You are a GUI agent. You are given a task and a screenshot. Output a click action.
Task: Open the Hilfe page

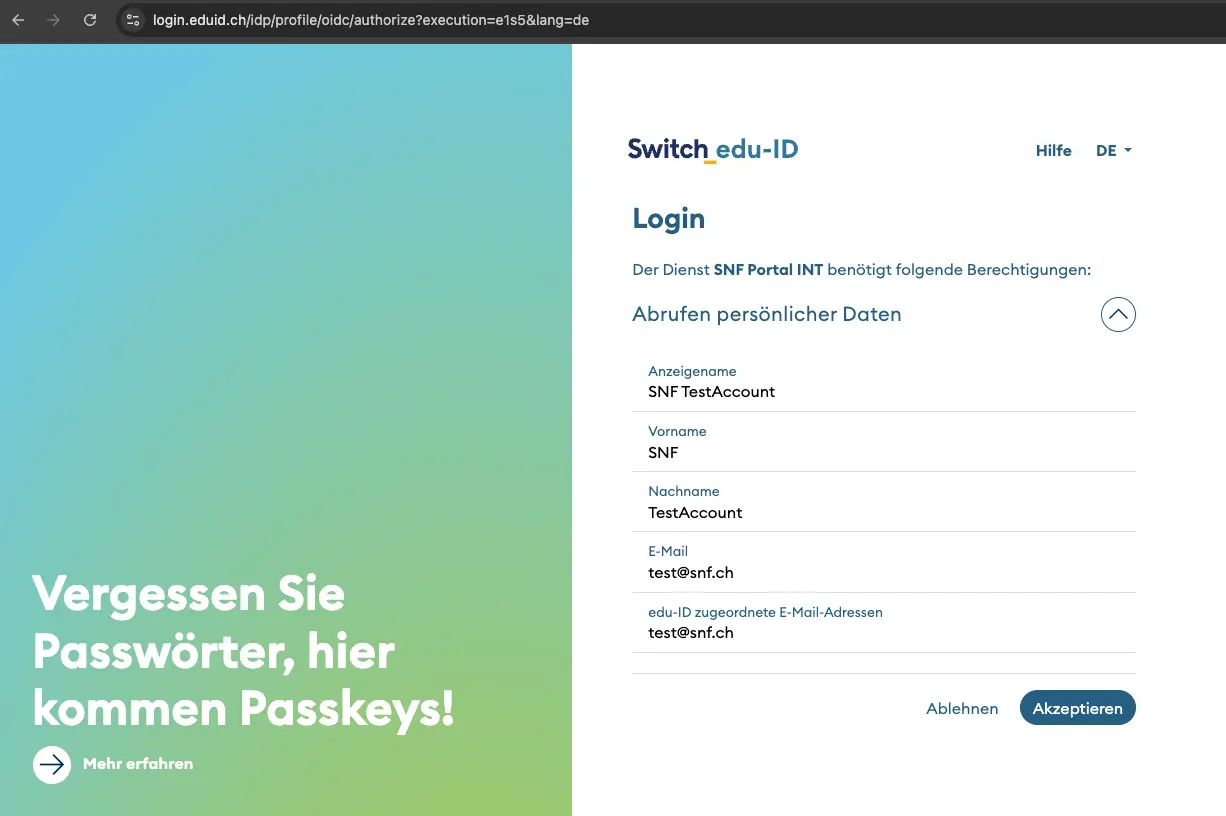1053,150
